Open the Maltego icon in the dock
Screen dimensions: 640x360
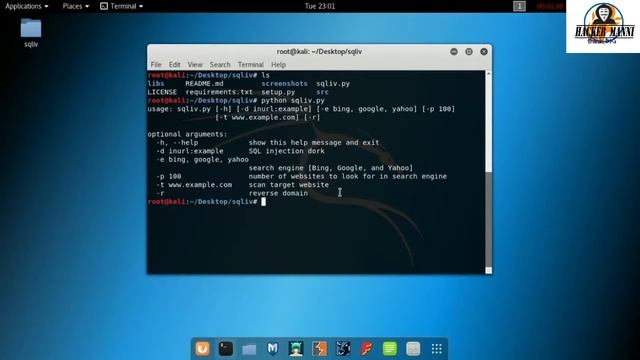343,349
